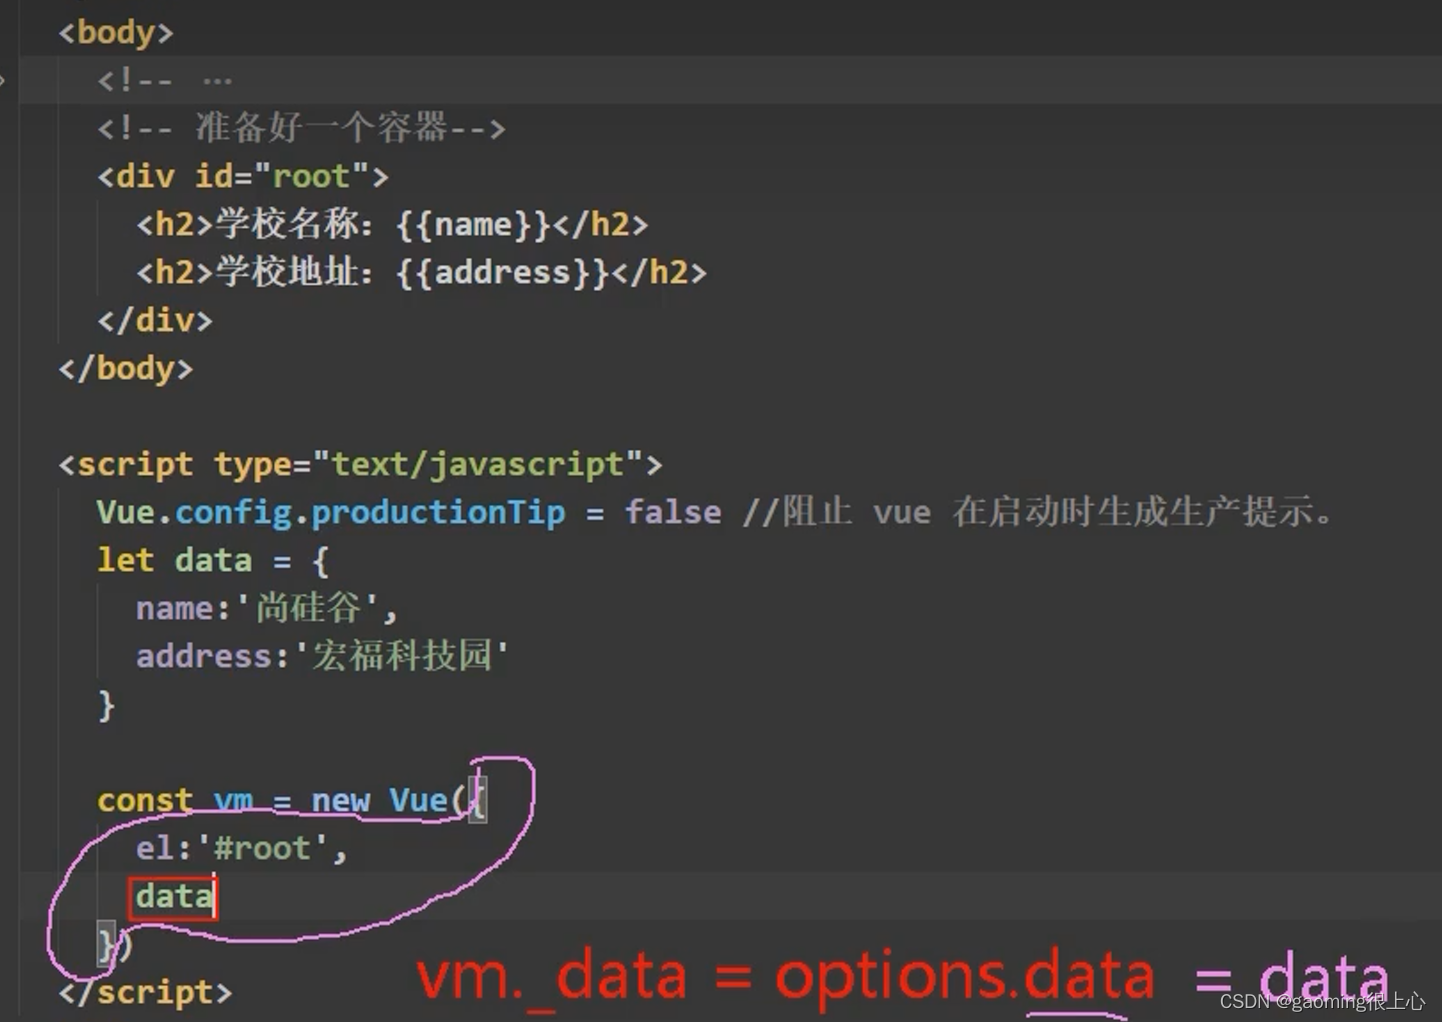Click the type attribute of script tag
Image resolution: width=1442 pixels, height=1022 pixels.
(253, 465)
